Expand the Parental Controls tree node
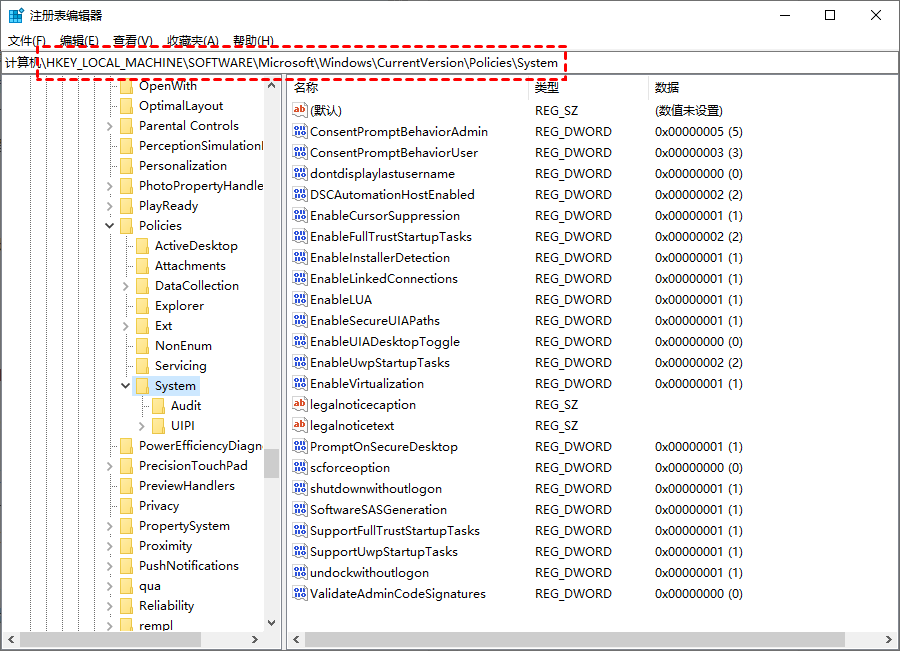The width and height of the screenshot is (900, 651). [110, 126]
